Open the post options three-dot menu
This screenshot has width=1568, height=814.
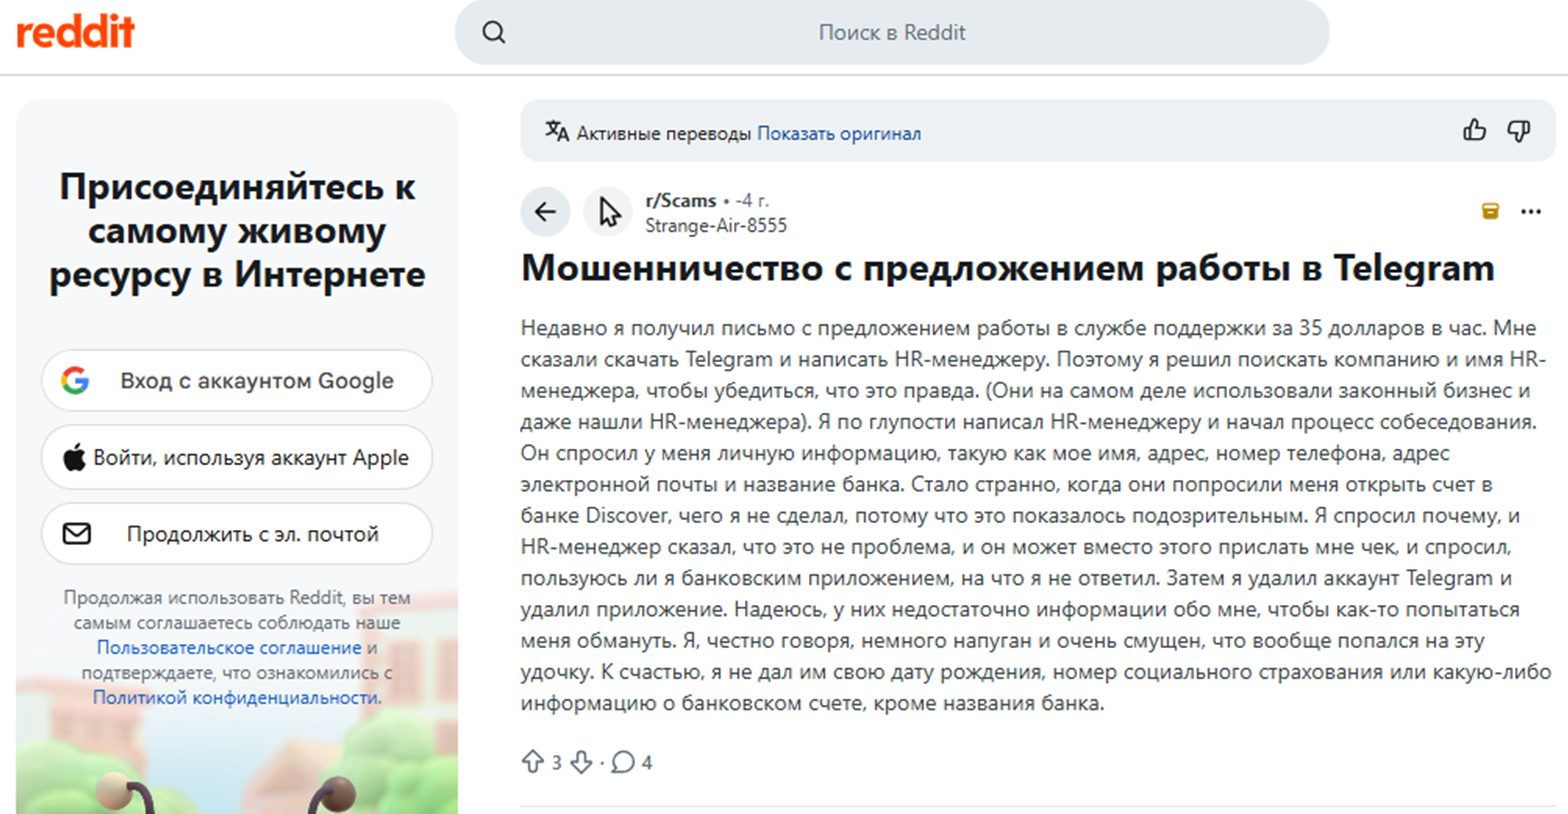(x=1531, y=211)
